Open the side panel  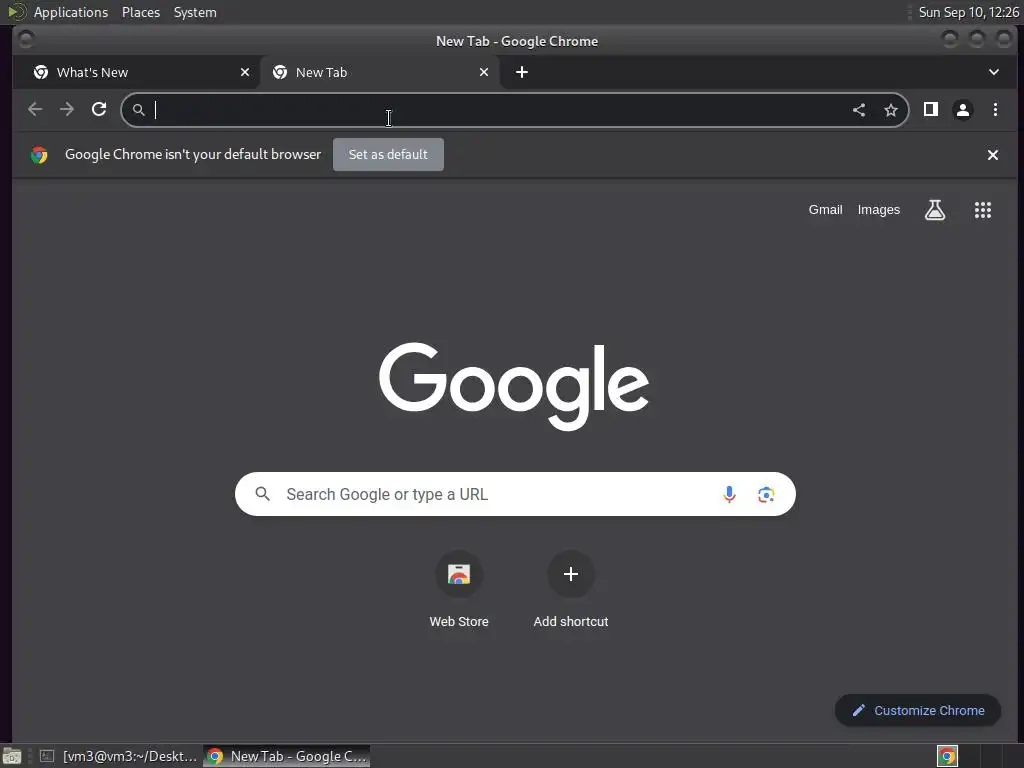click(931, 109)
